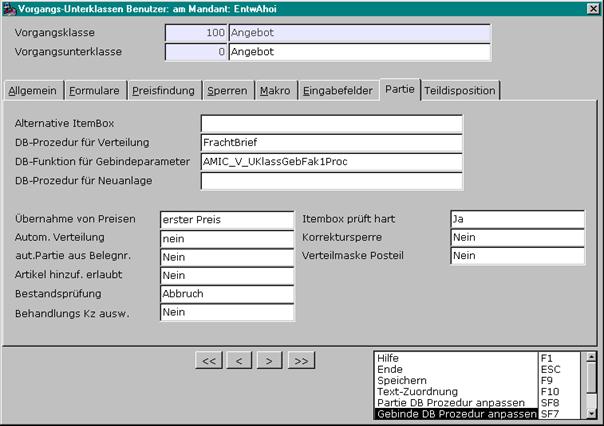Click the function list scrollbar up arrow
The height and width of the screenshot is (426, 604).
pos(591,357)
